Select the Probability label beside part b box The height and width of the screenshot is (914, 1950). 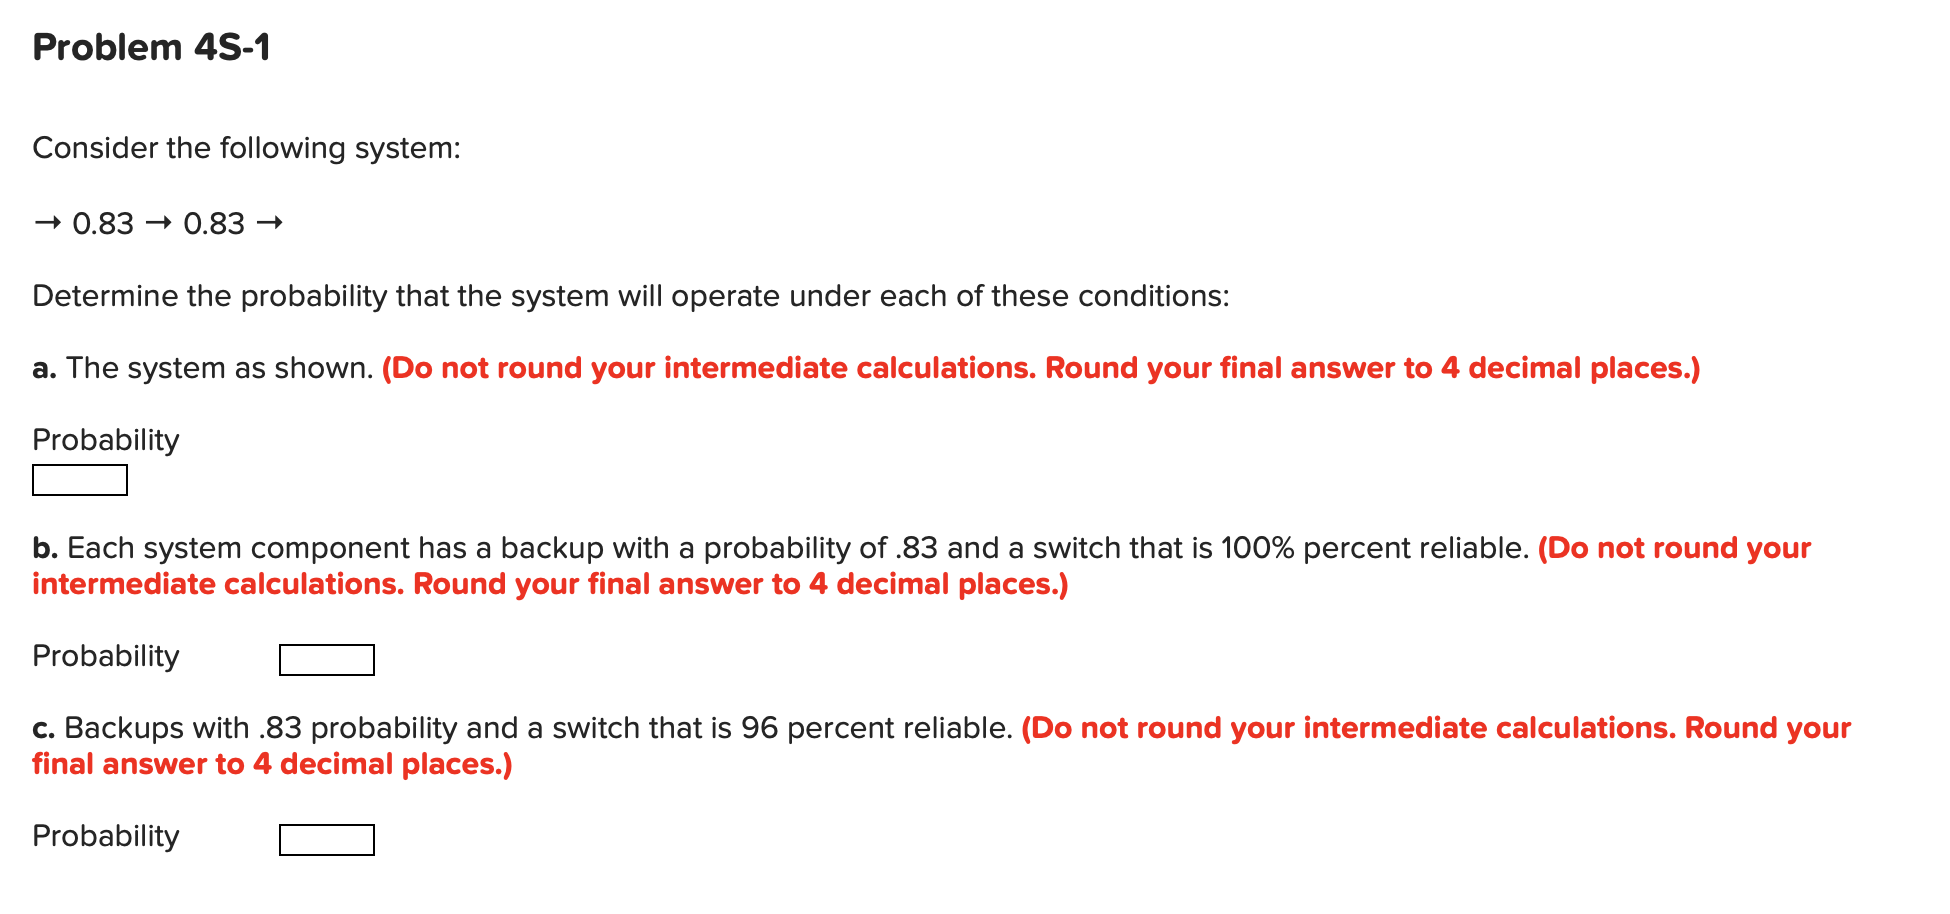[104, 656]
